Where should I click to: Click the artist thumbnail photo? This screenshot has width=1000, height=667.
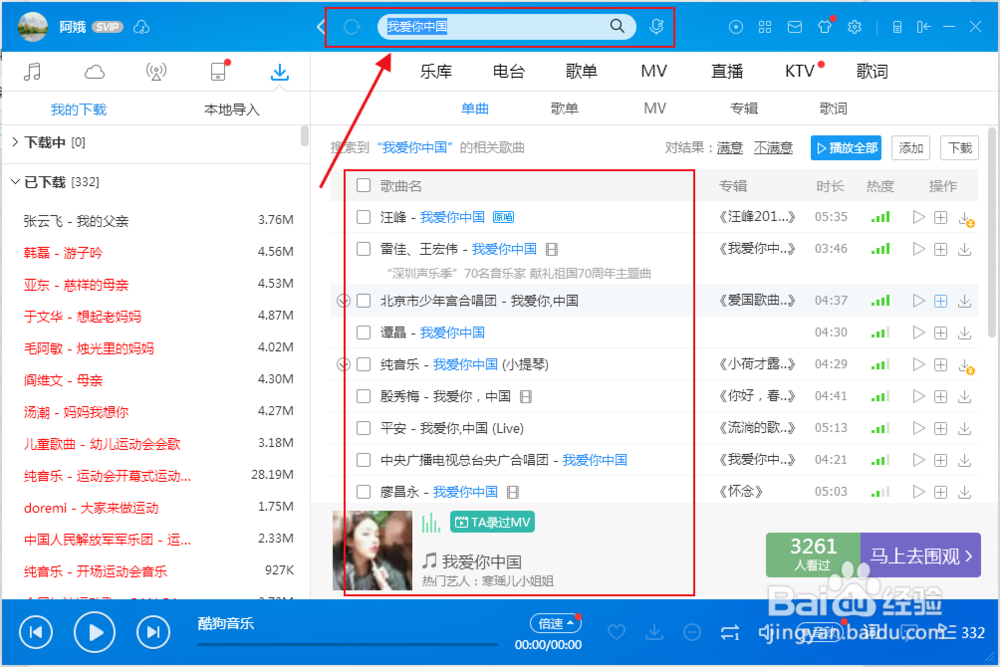[372, 550]
